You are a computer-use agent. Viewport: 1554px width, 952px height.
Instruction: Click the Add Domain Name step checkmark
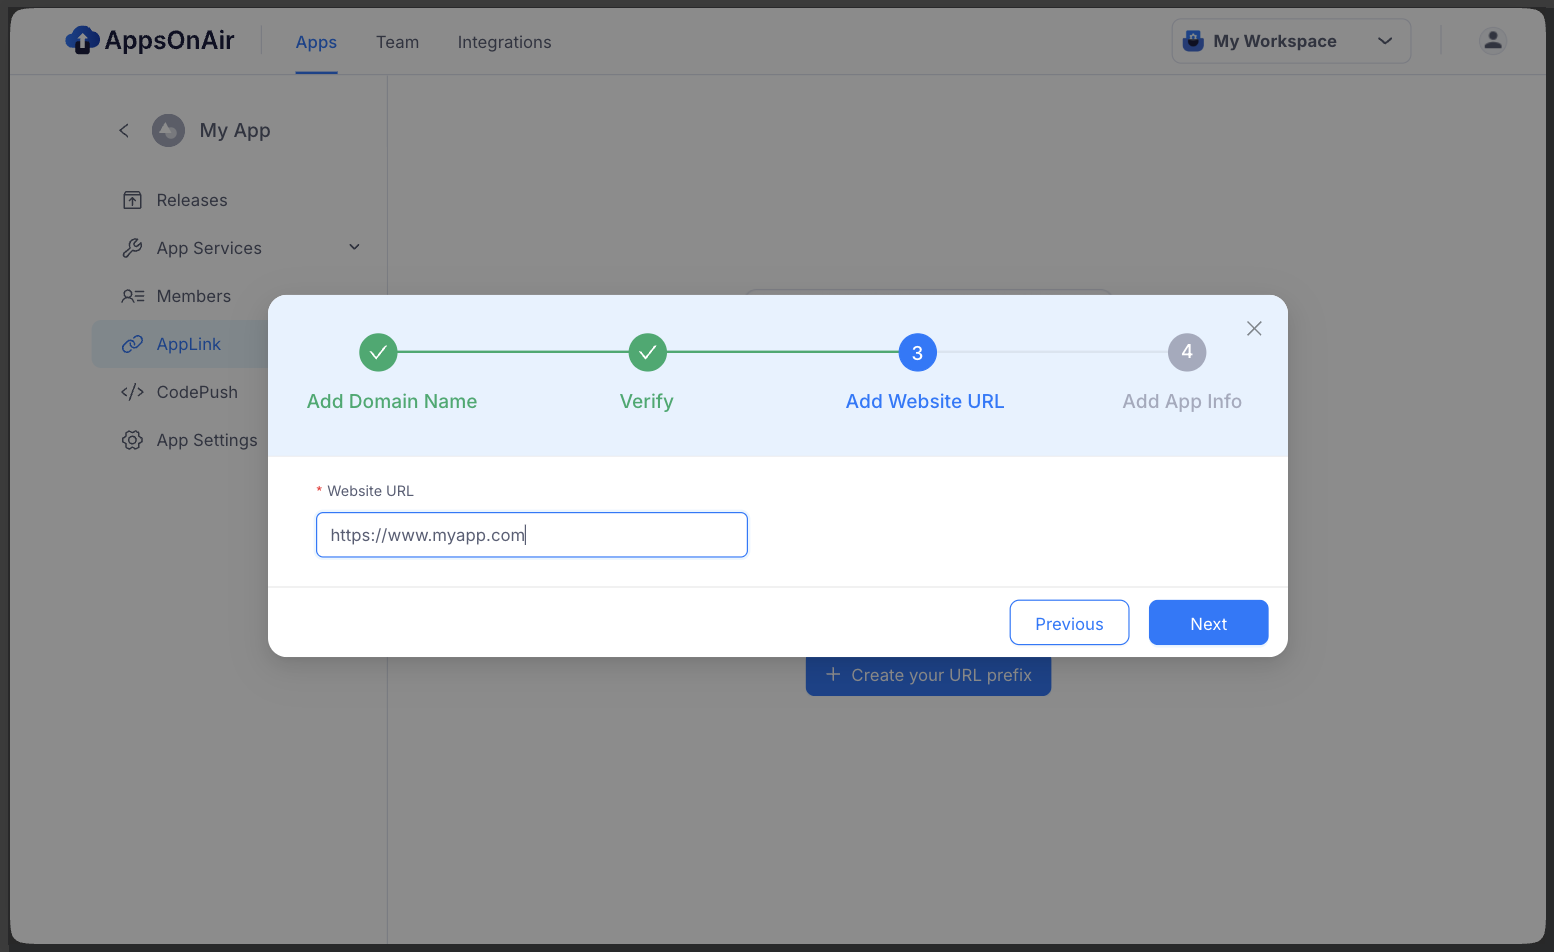(378, 352)
